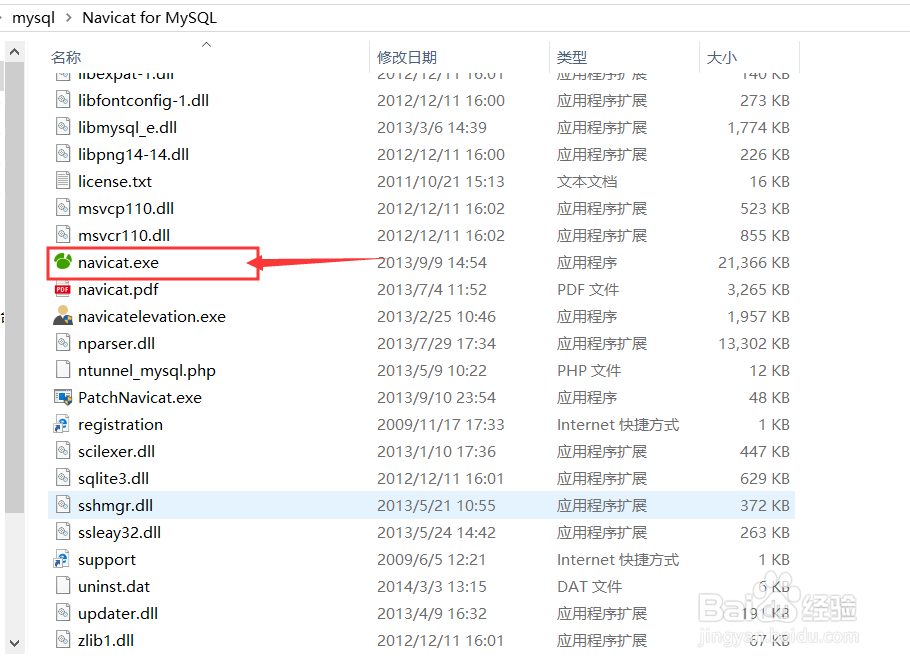The height and width of the screenshot is (668, 910).
Task: Select the zlib1.dll file name
Action: [x=106, y=641]
